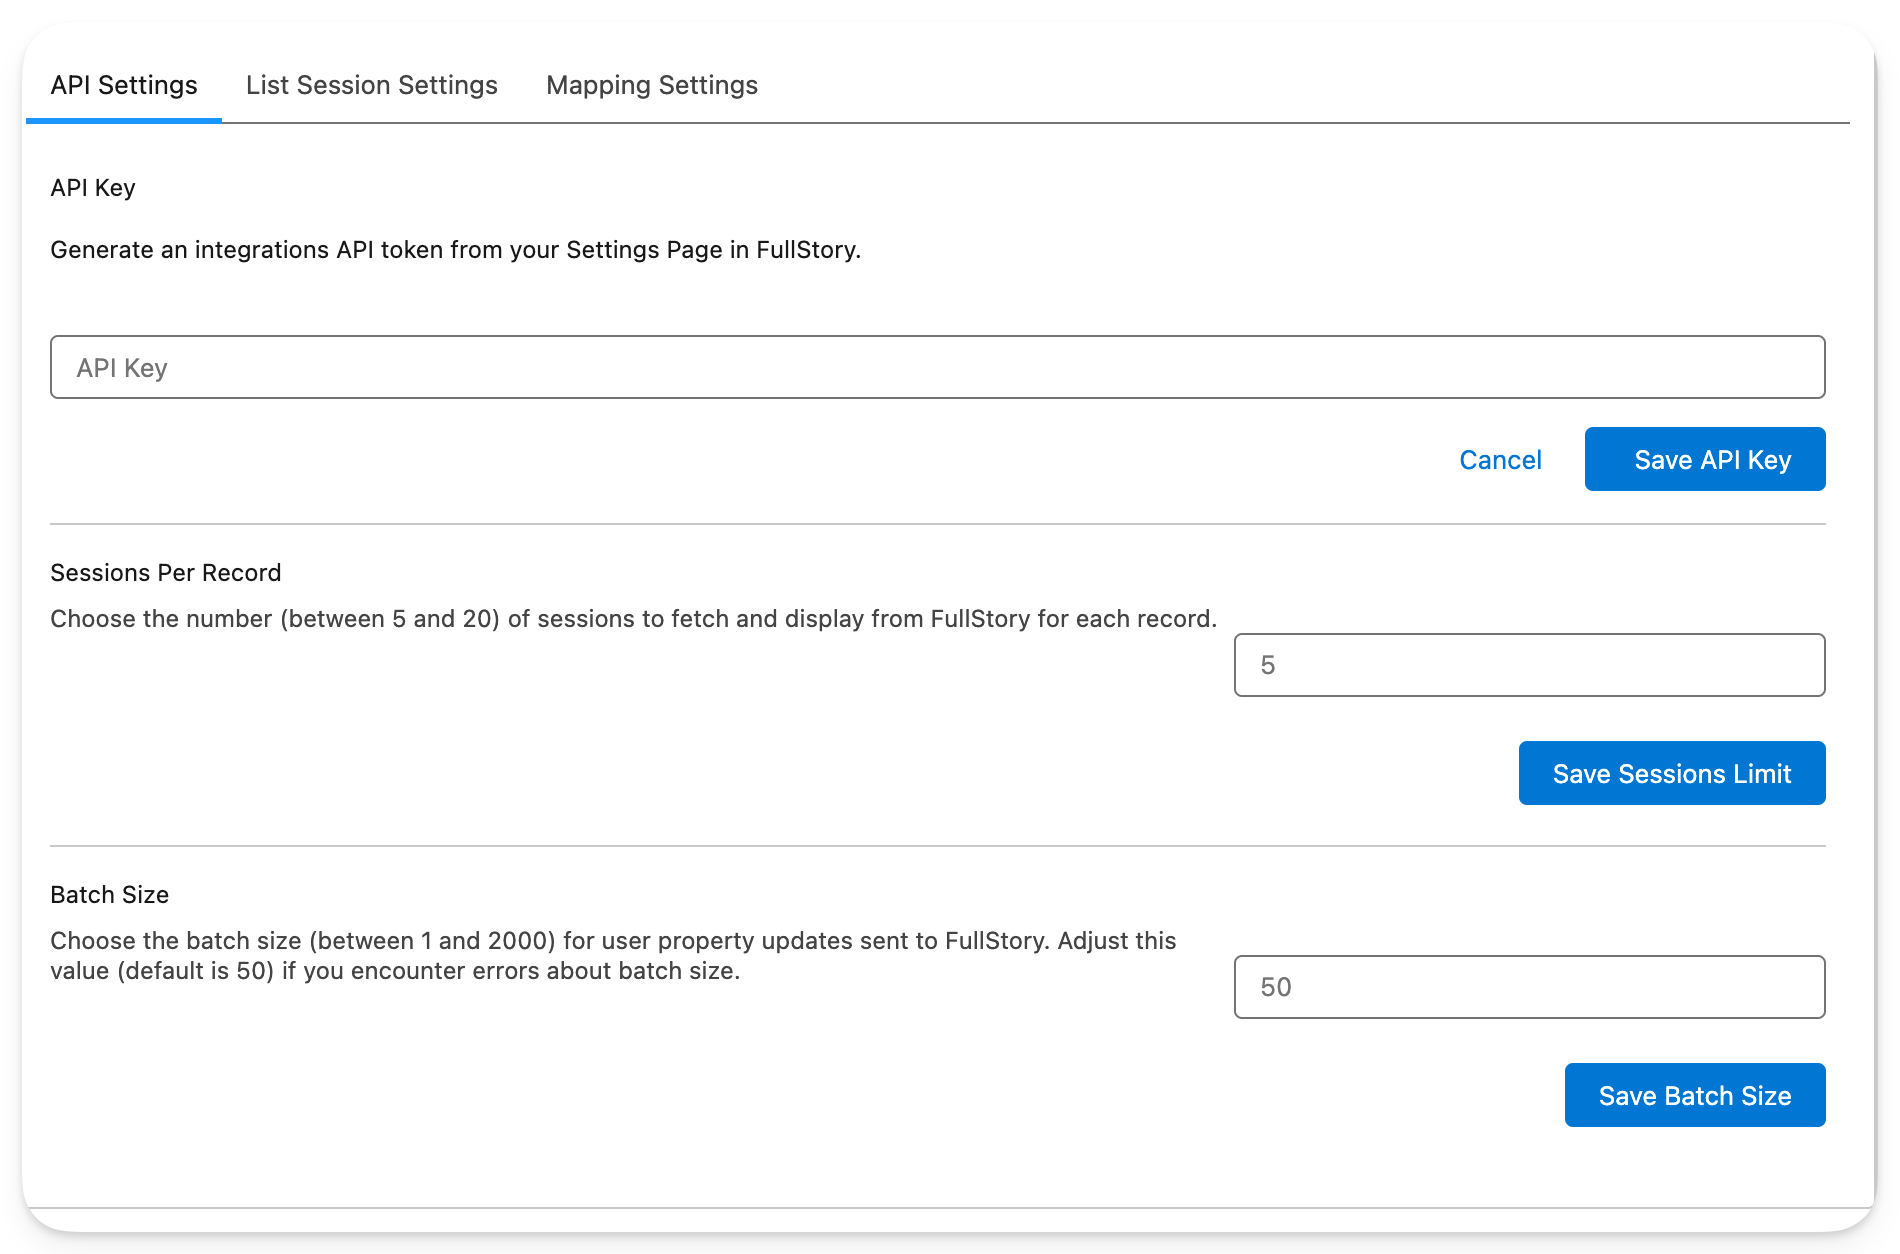Screen dimensions: 1900x1254
Task: Open the List Session Settings tab
Action: (x=371, y=85)
